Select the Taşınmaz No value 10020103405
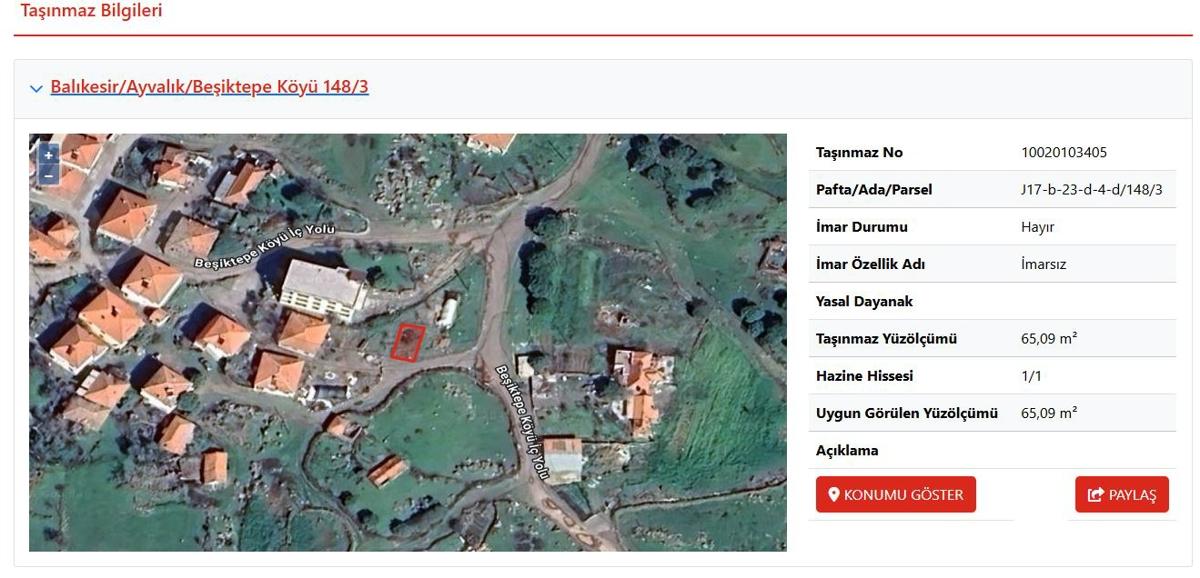This screenshot has width=1200, height=578. [1064, 153]
